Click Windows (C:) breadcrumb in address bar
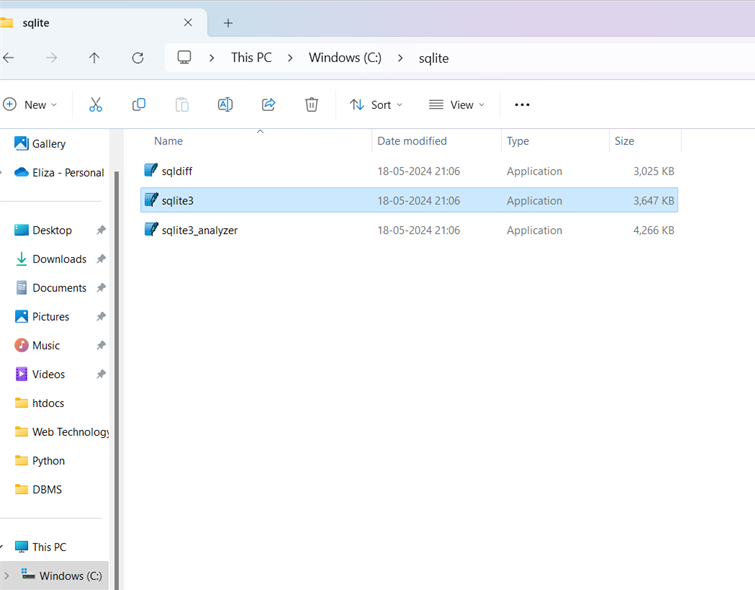The width and height of the screenshot is (755, 590). point(345,58)
